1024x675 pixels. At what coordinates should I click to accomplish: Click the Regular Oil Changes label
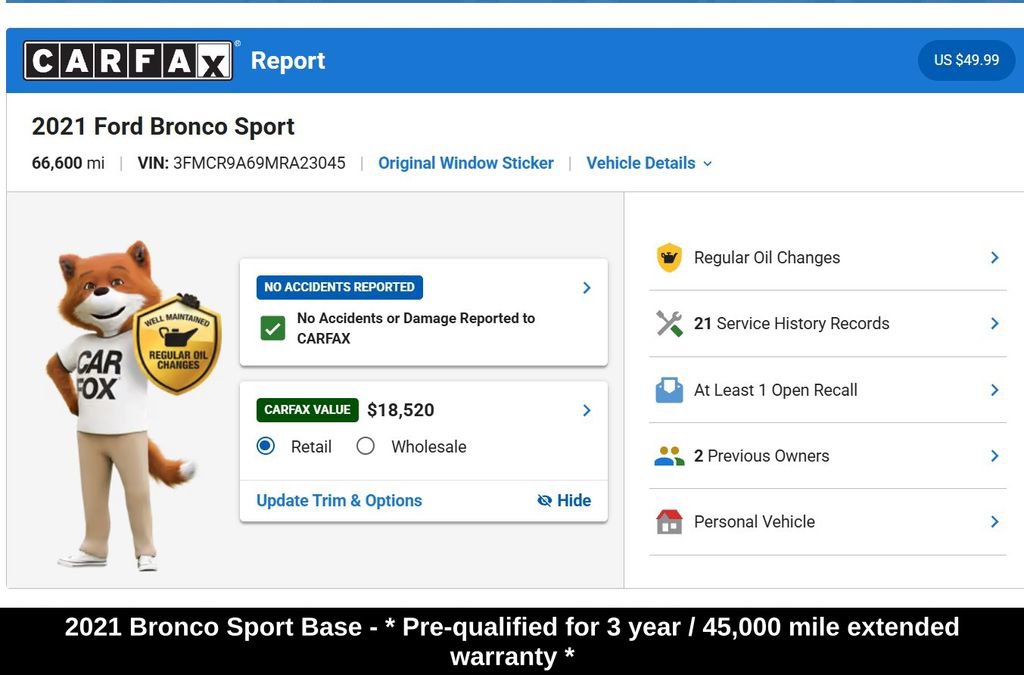click(x=767, y=258)
